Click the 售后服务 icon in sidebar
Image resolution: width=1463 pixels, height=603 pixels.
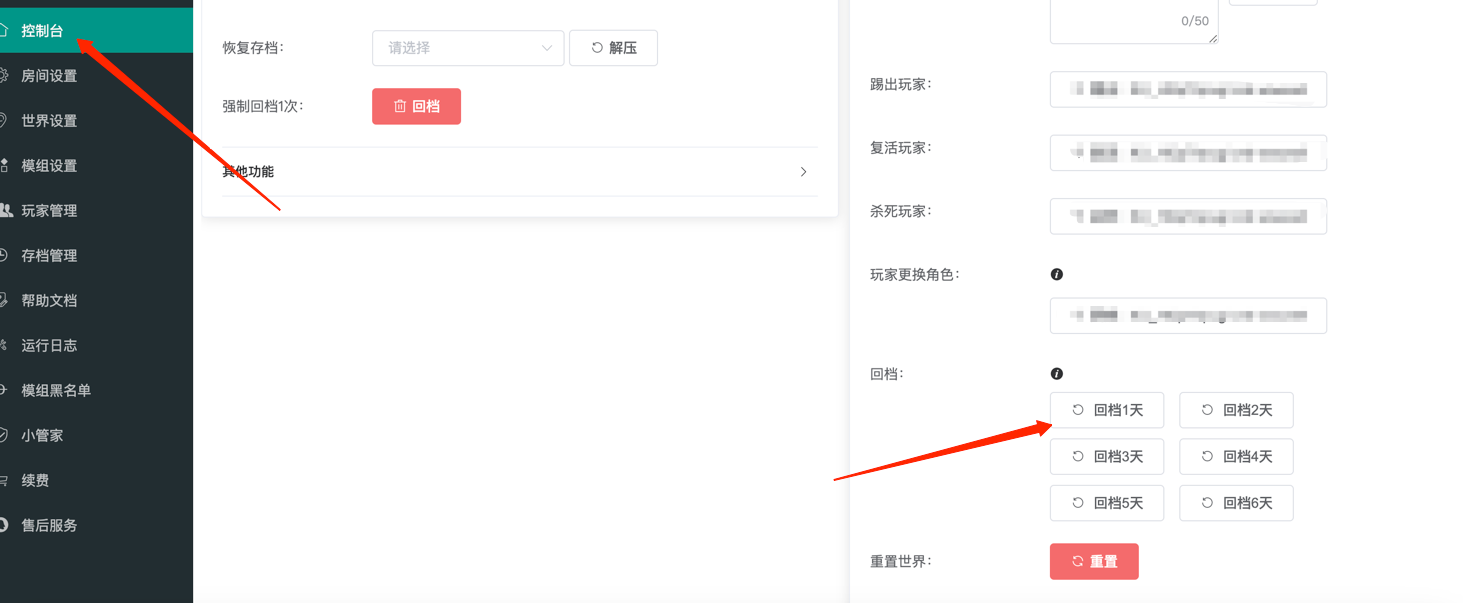(x=5, y=526)
